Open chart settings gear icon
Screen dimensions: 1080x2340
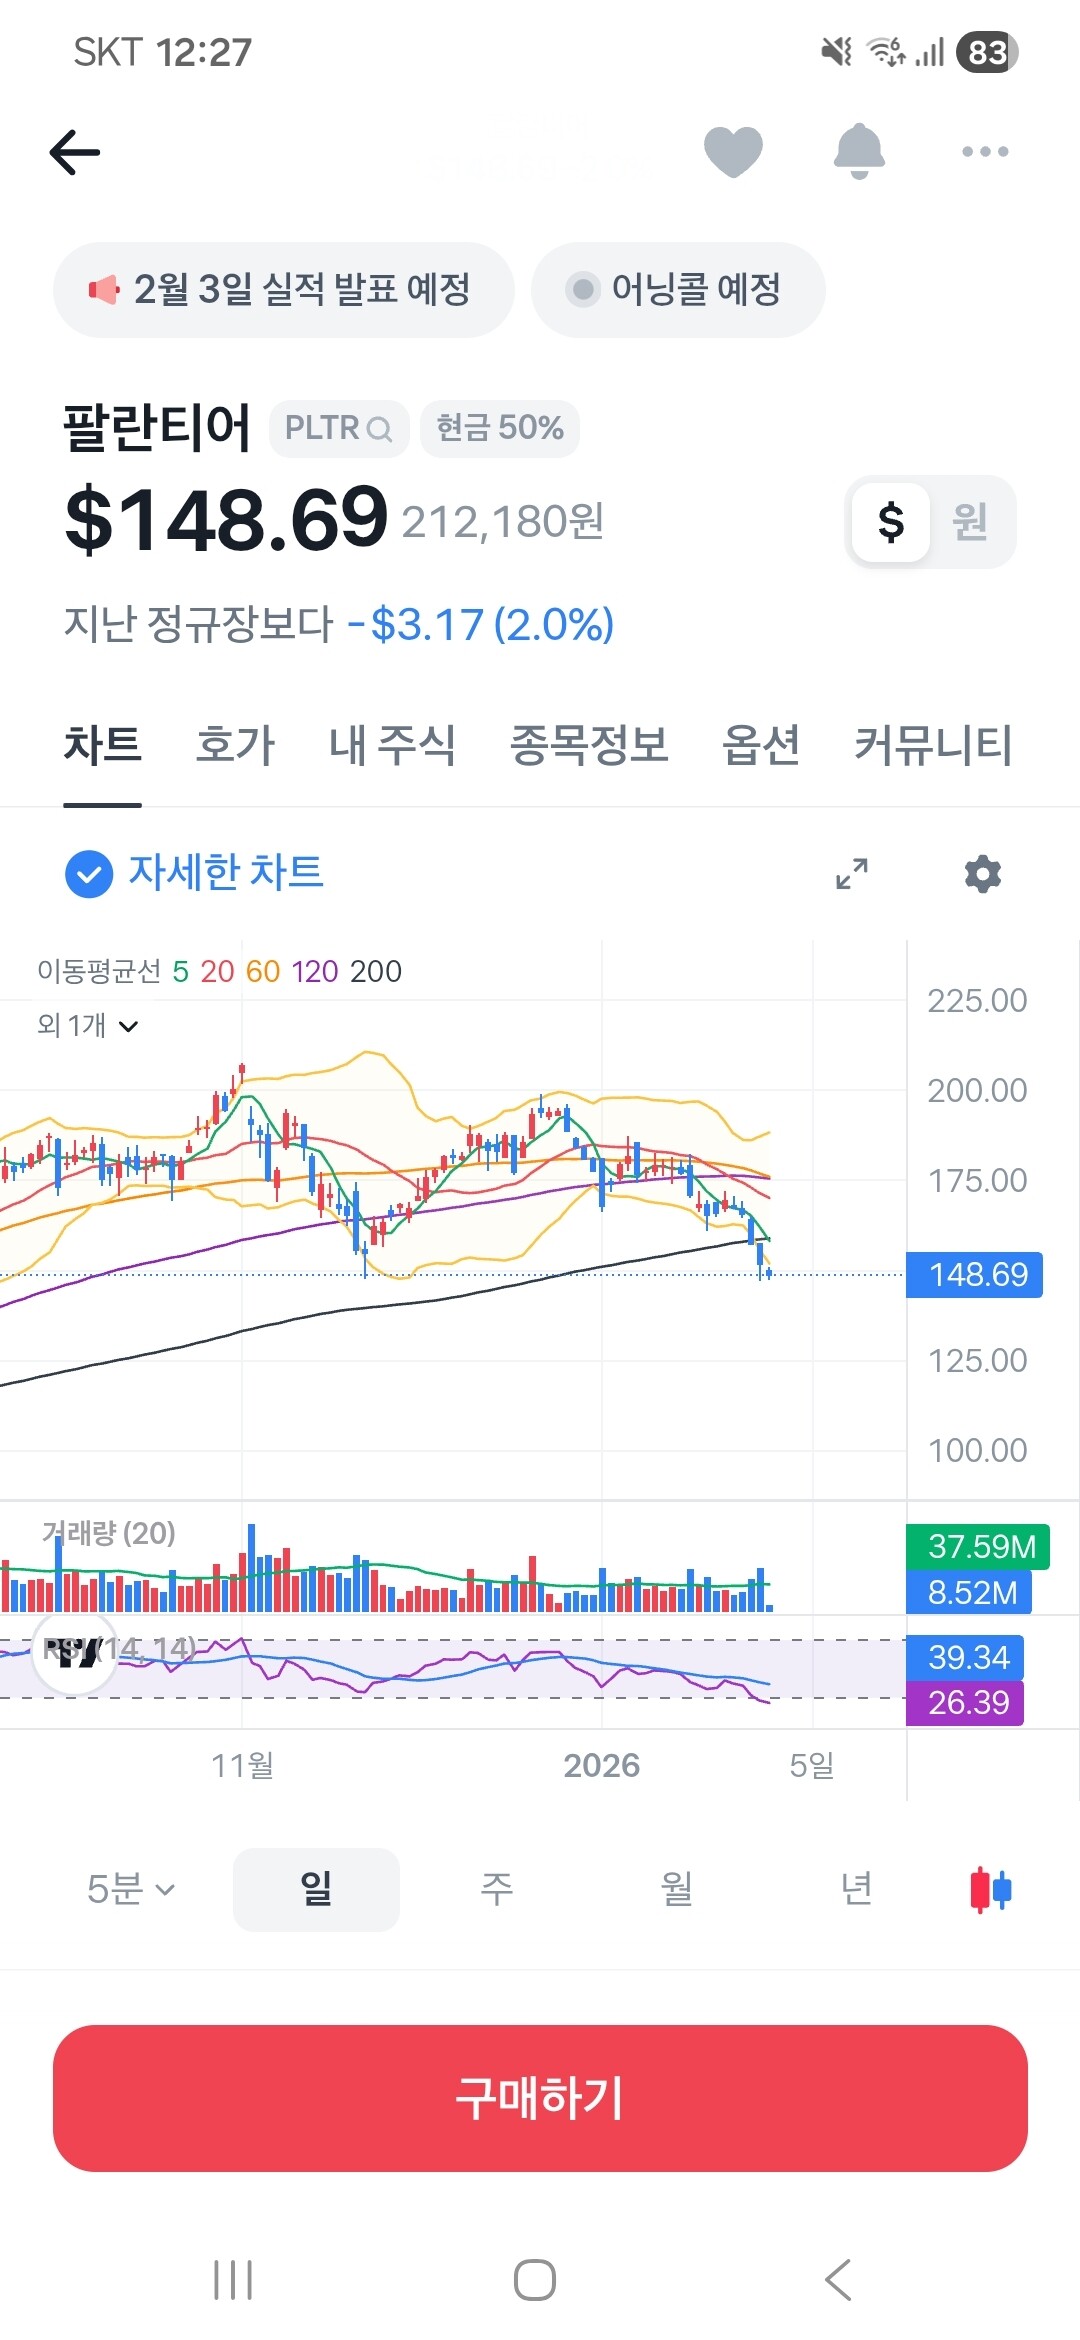[982, 873]
